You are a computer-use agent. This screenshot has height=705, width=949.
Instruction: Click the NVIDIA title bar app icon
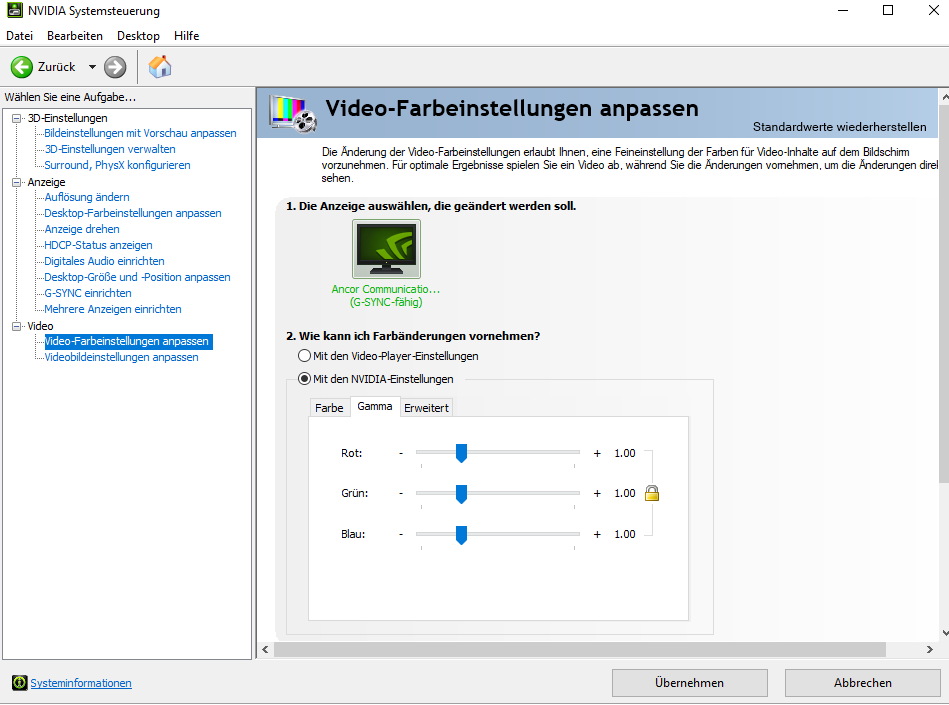[15, 10]
